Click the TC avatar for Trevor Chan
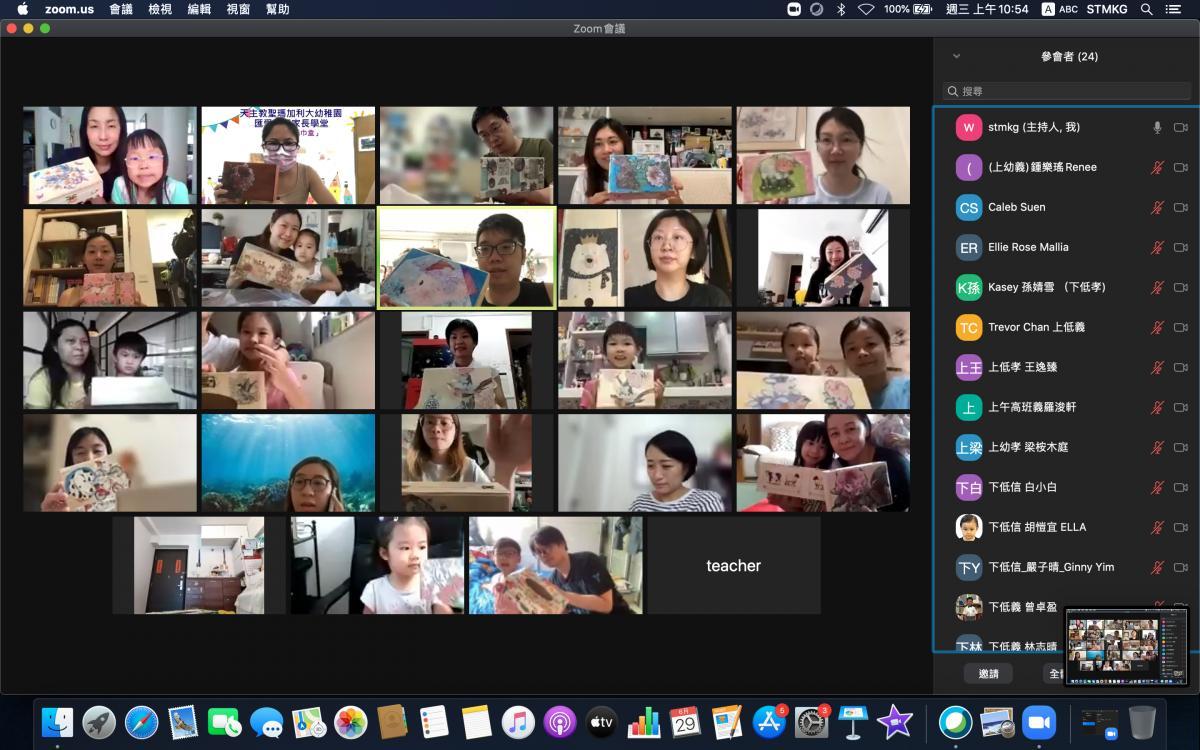Screen dimensions: 1200x750 968,327
